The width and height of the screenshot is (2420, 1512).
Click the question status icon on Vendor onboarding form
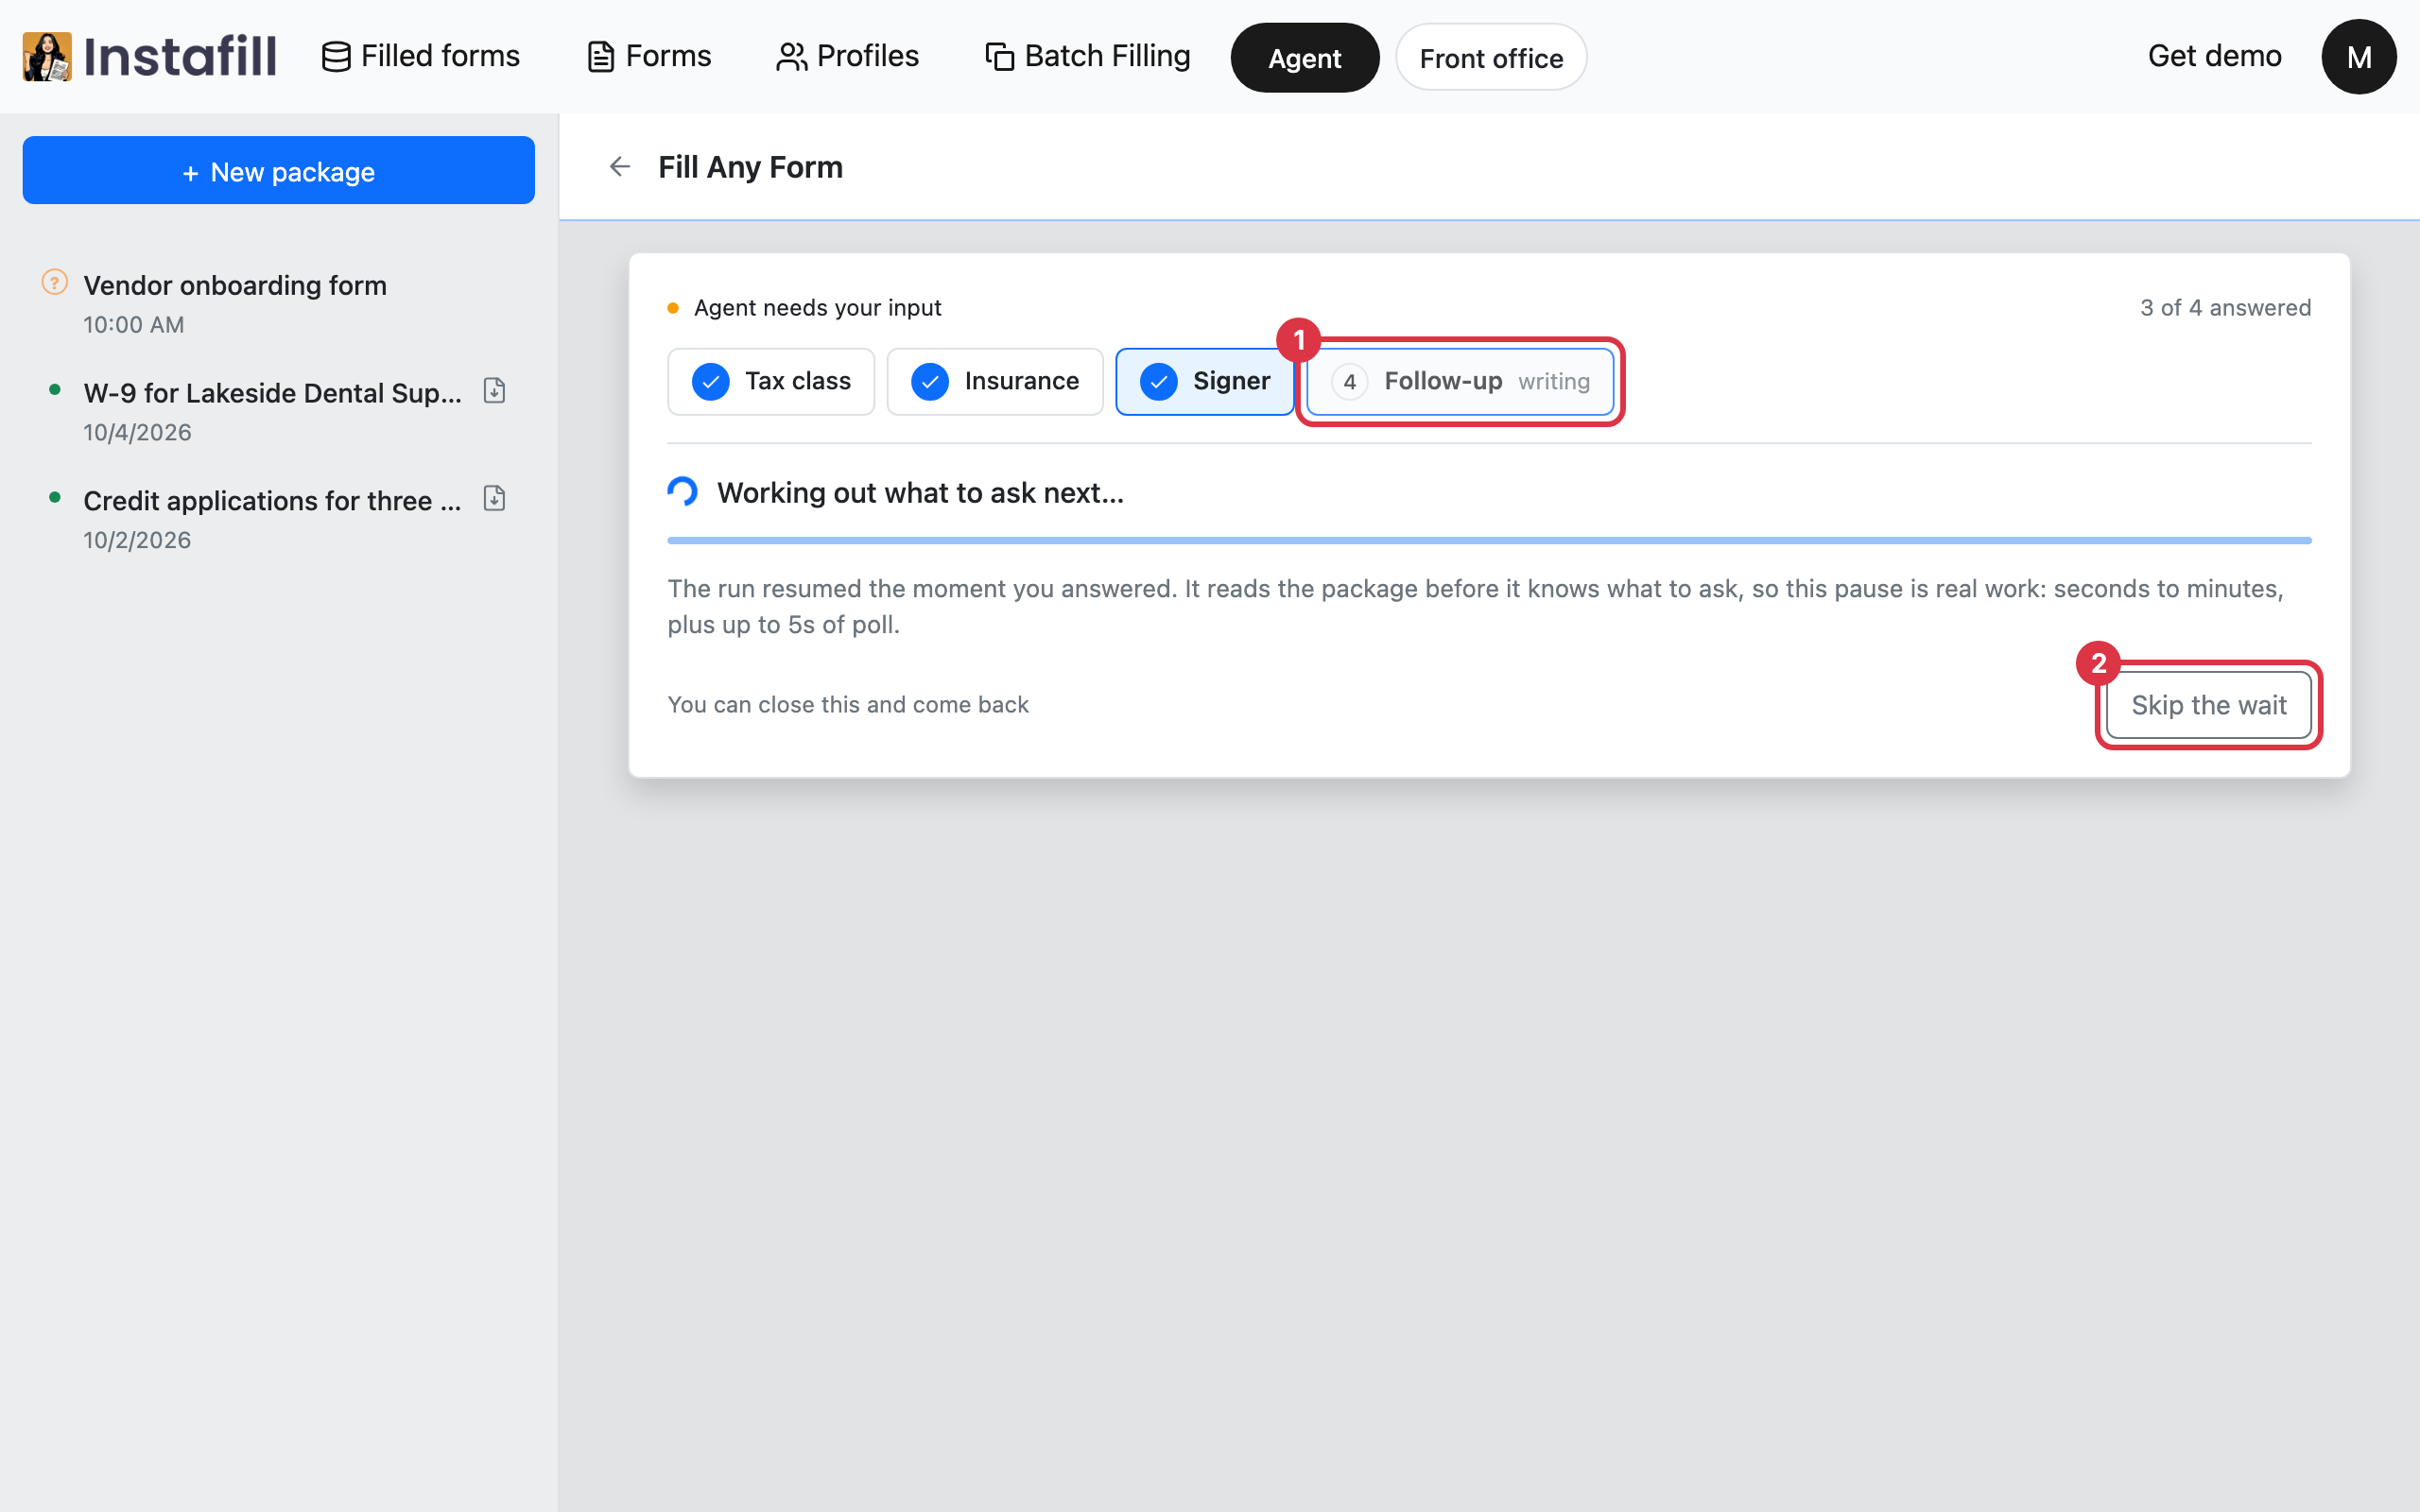[x=55, y=283]
